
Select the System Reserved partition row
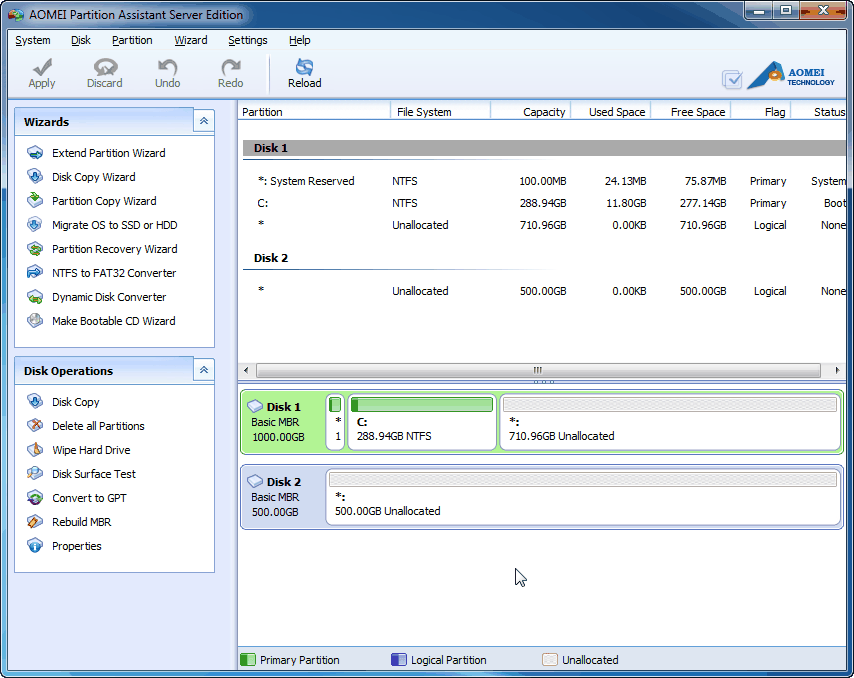pyautogui.click(x=544, y=181)
